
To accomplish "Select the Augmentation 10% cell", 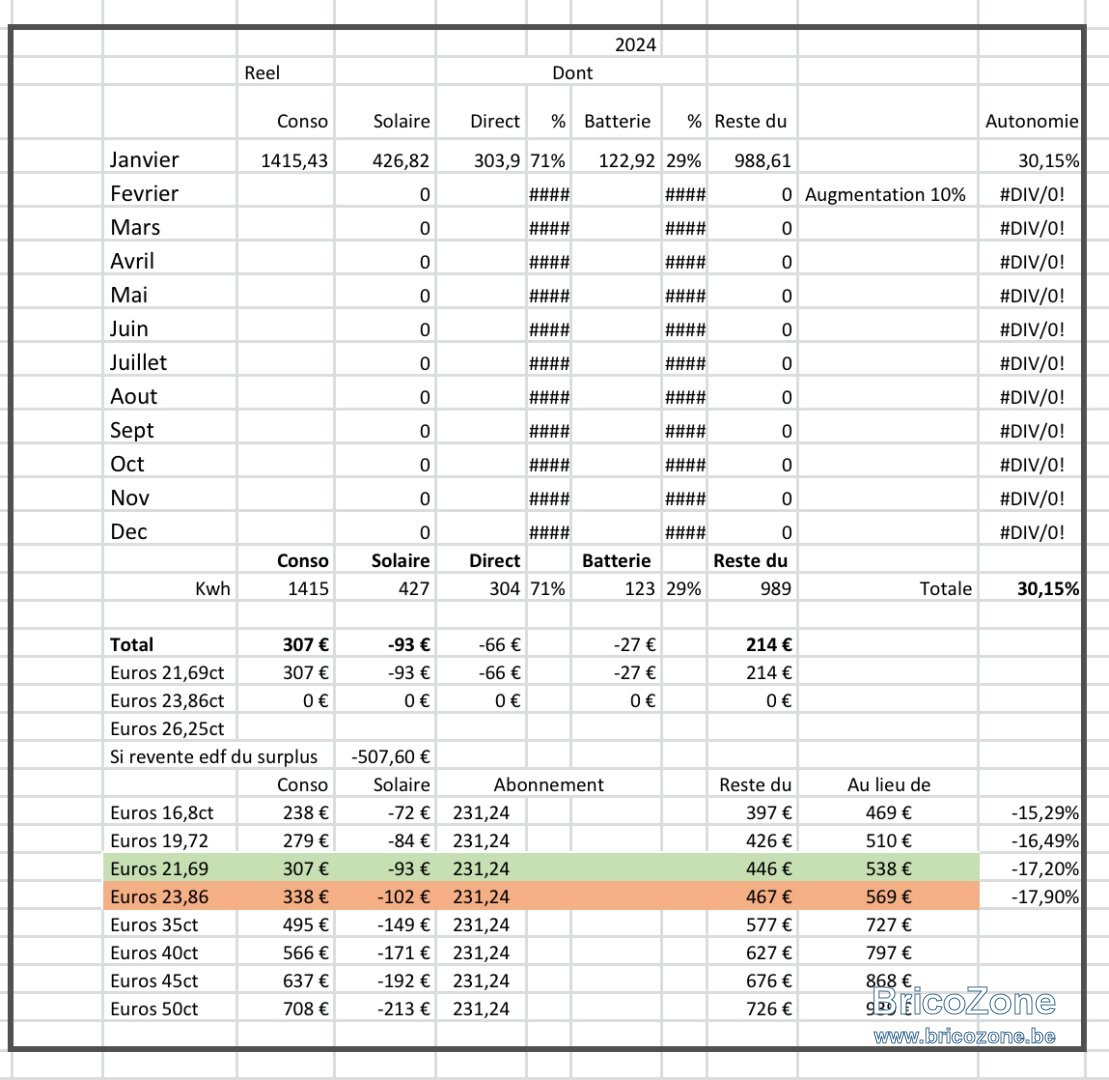I will [x=888, y=194].
